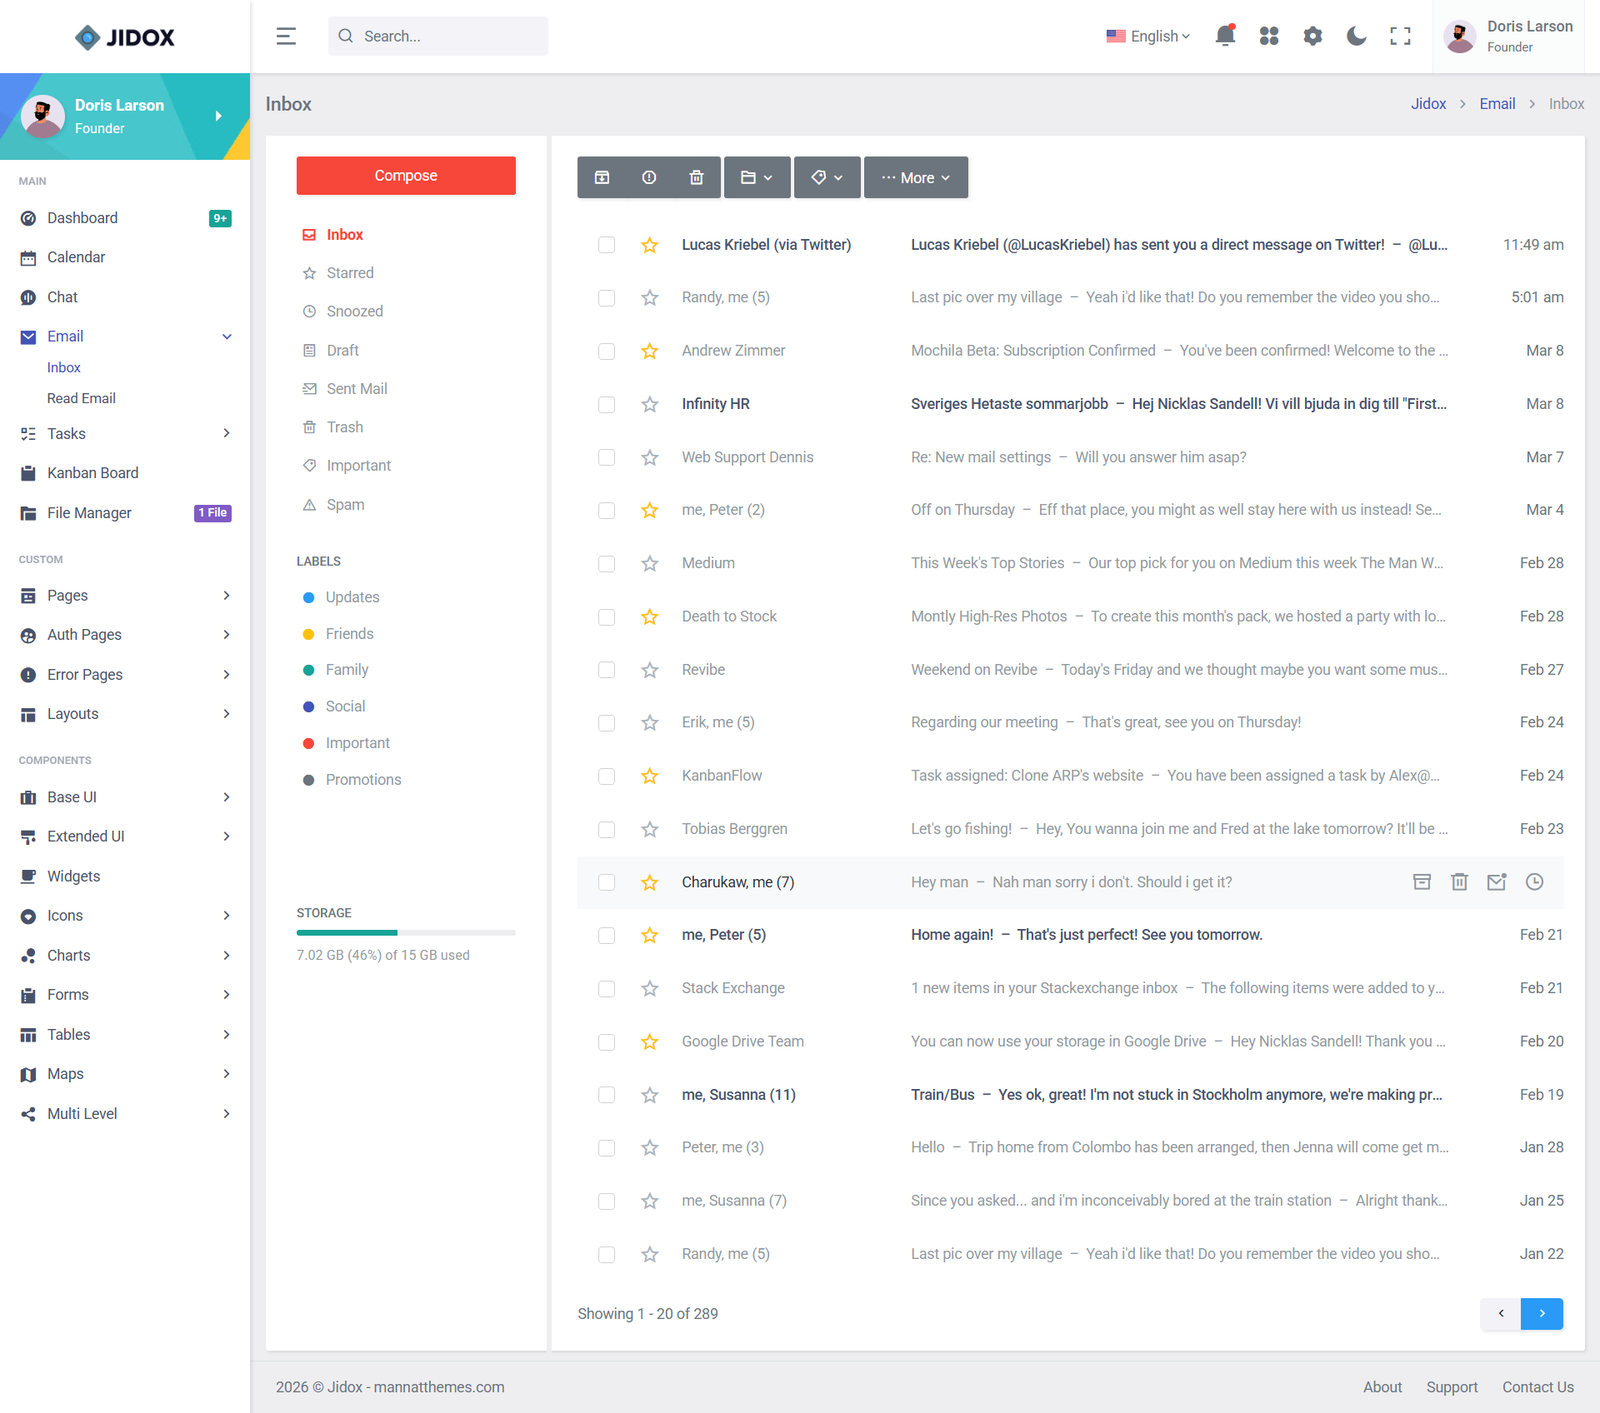
Task: Click the Compose button
Action: click(x=406, y=175)
